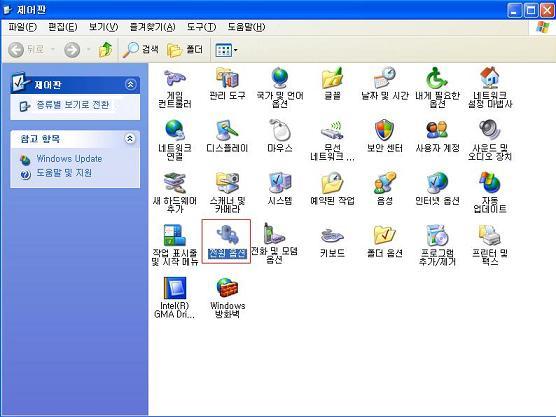Screen dimensions: 556x417
Task: Open 새 하드웨어 추가 icon
Action: (x=175, y=183)
